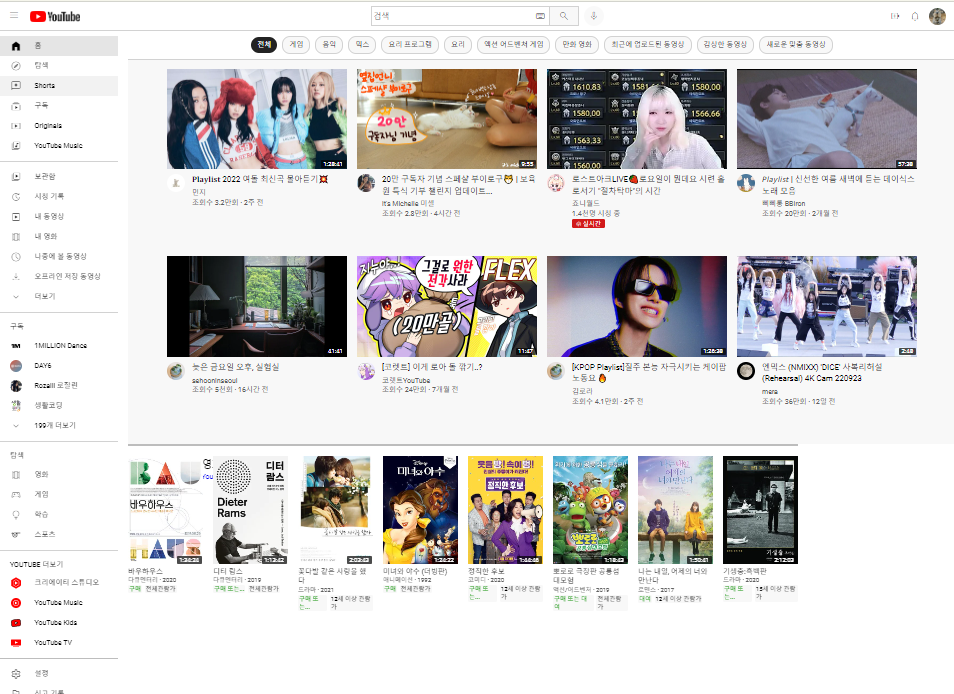Open the cat 20만 subscriber special thumbnail
This screenshot has height=694, width=954.
point(447,119)
